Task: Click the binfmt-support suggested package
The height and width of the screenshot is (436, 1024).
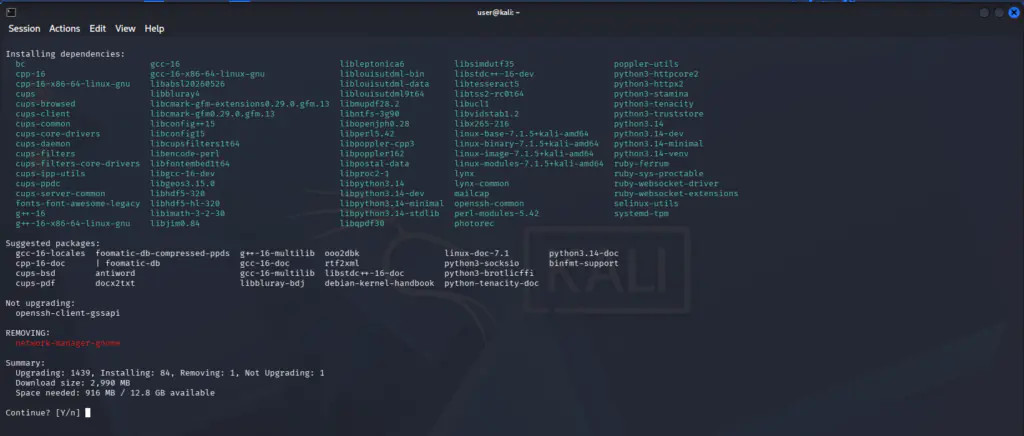Action: [584, 264]
